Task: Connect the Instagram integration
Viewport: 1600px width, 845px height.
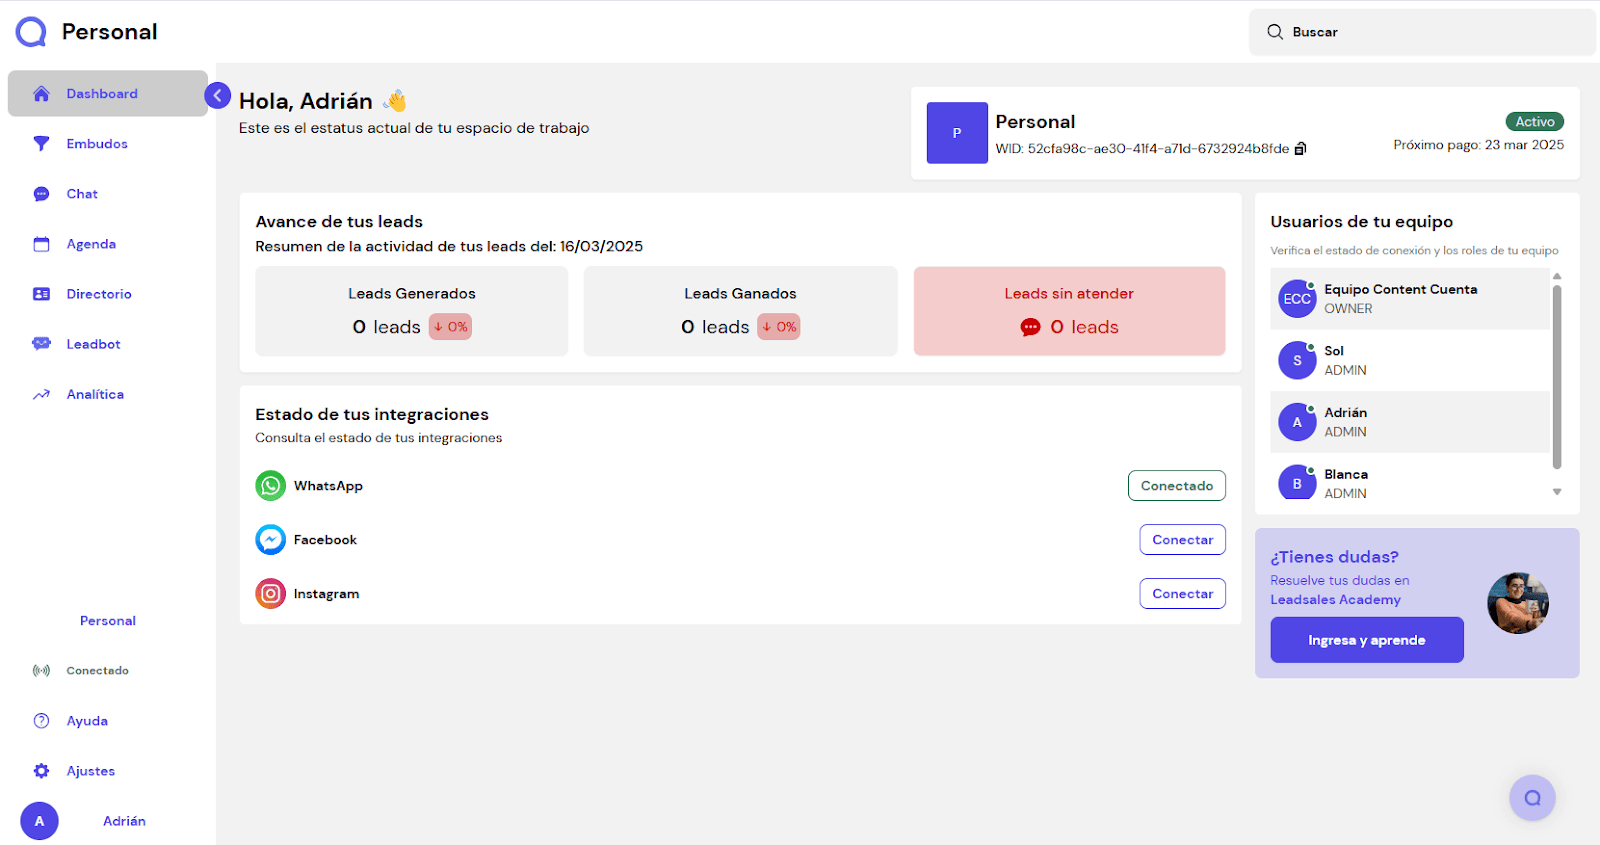Action: 1182,594
